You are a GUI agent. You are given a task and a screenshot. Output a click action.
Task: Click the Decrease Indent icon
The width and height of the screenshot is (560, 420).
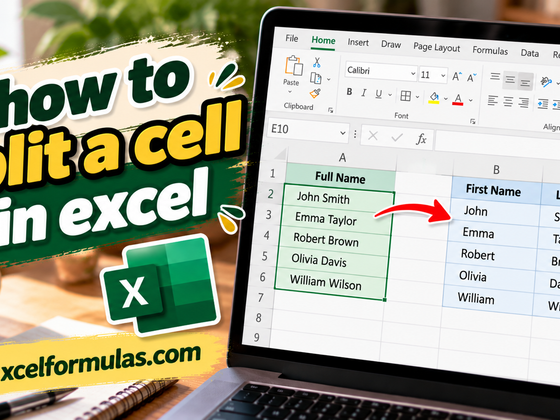pyautogui.click(x=543, y=104)
